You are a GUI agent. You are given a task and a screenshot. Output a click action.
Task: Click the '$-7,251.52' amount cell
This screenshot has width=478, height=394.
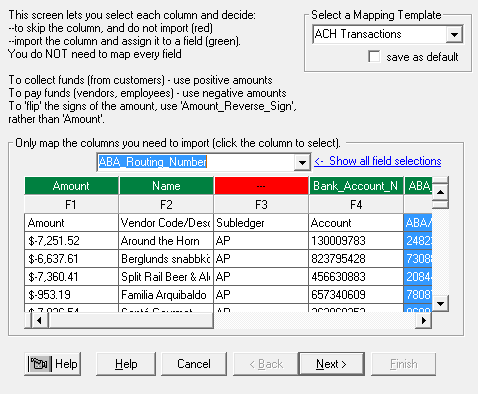(x=71, y=241)
